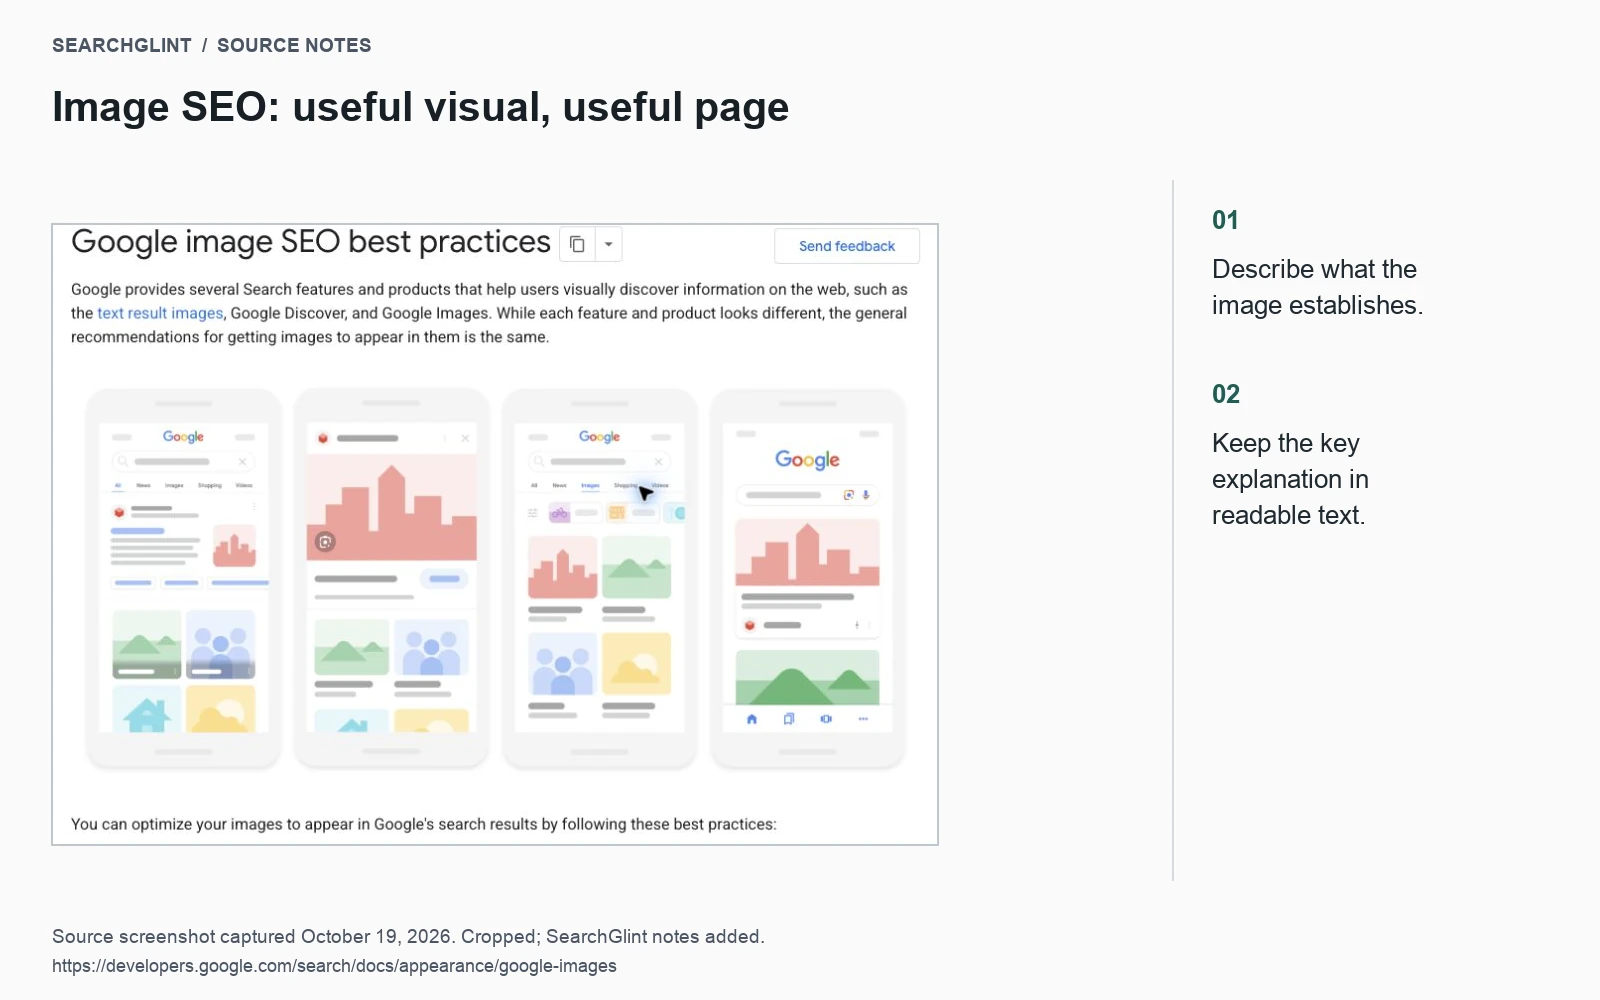Open dropdown arrow next to copy icon
This screenshot has height=1000, width=1600.
[x=608, y=244]
